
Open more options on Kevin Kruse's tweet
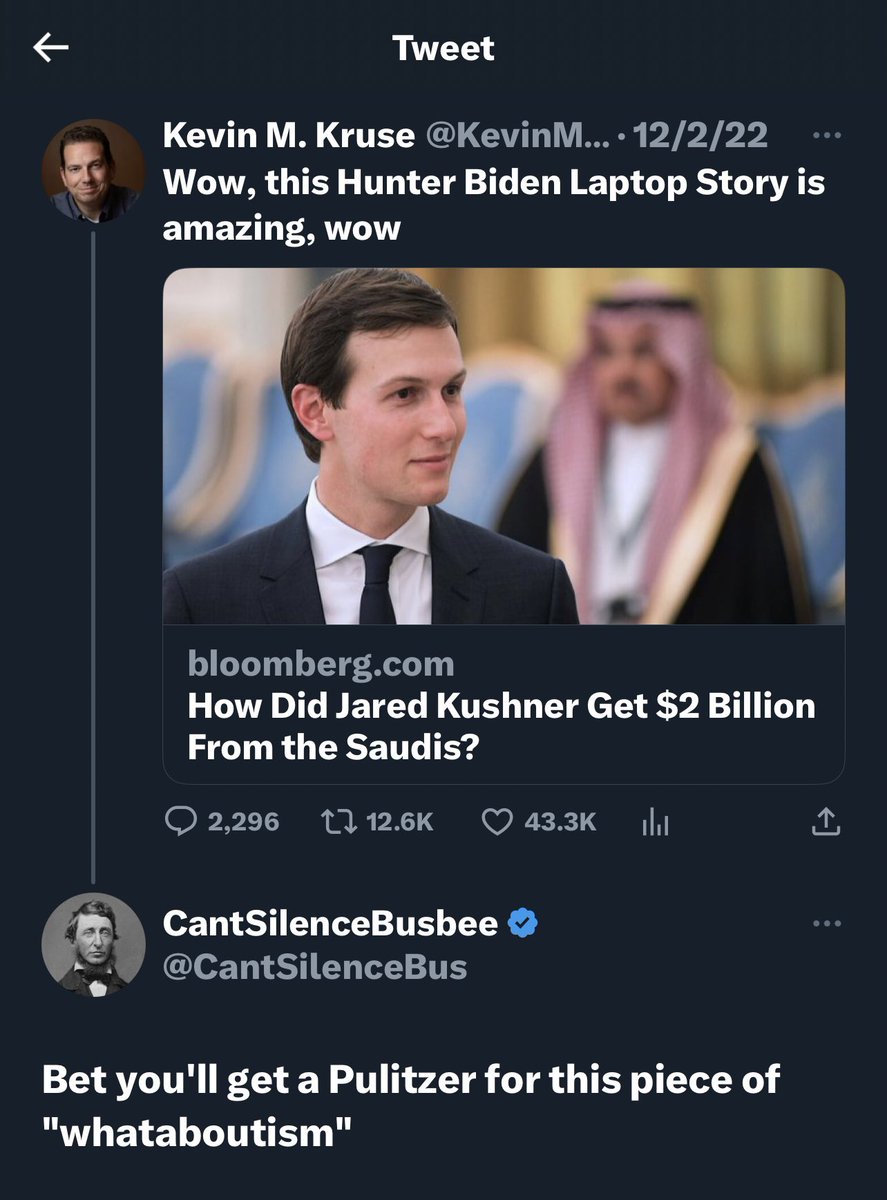(826, 135)
